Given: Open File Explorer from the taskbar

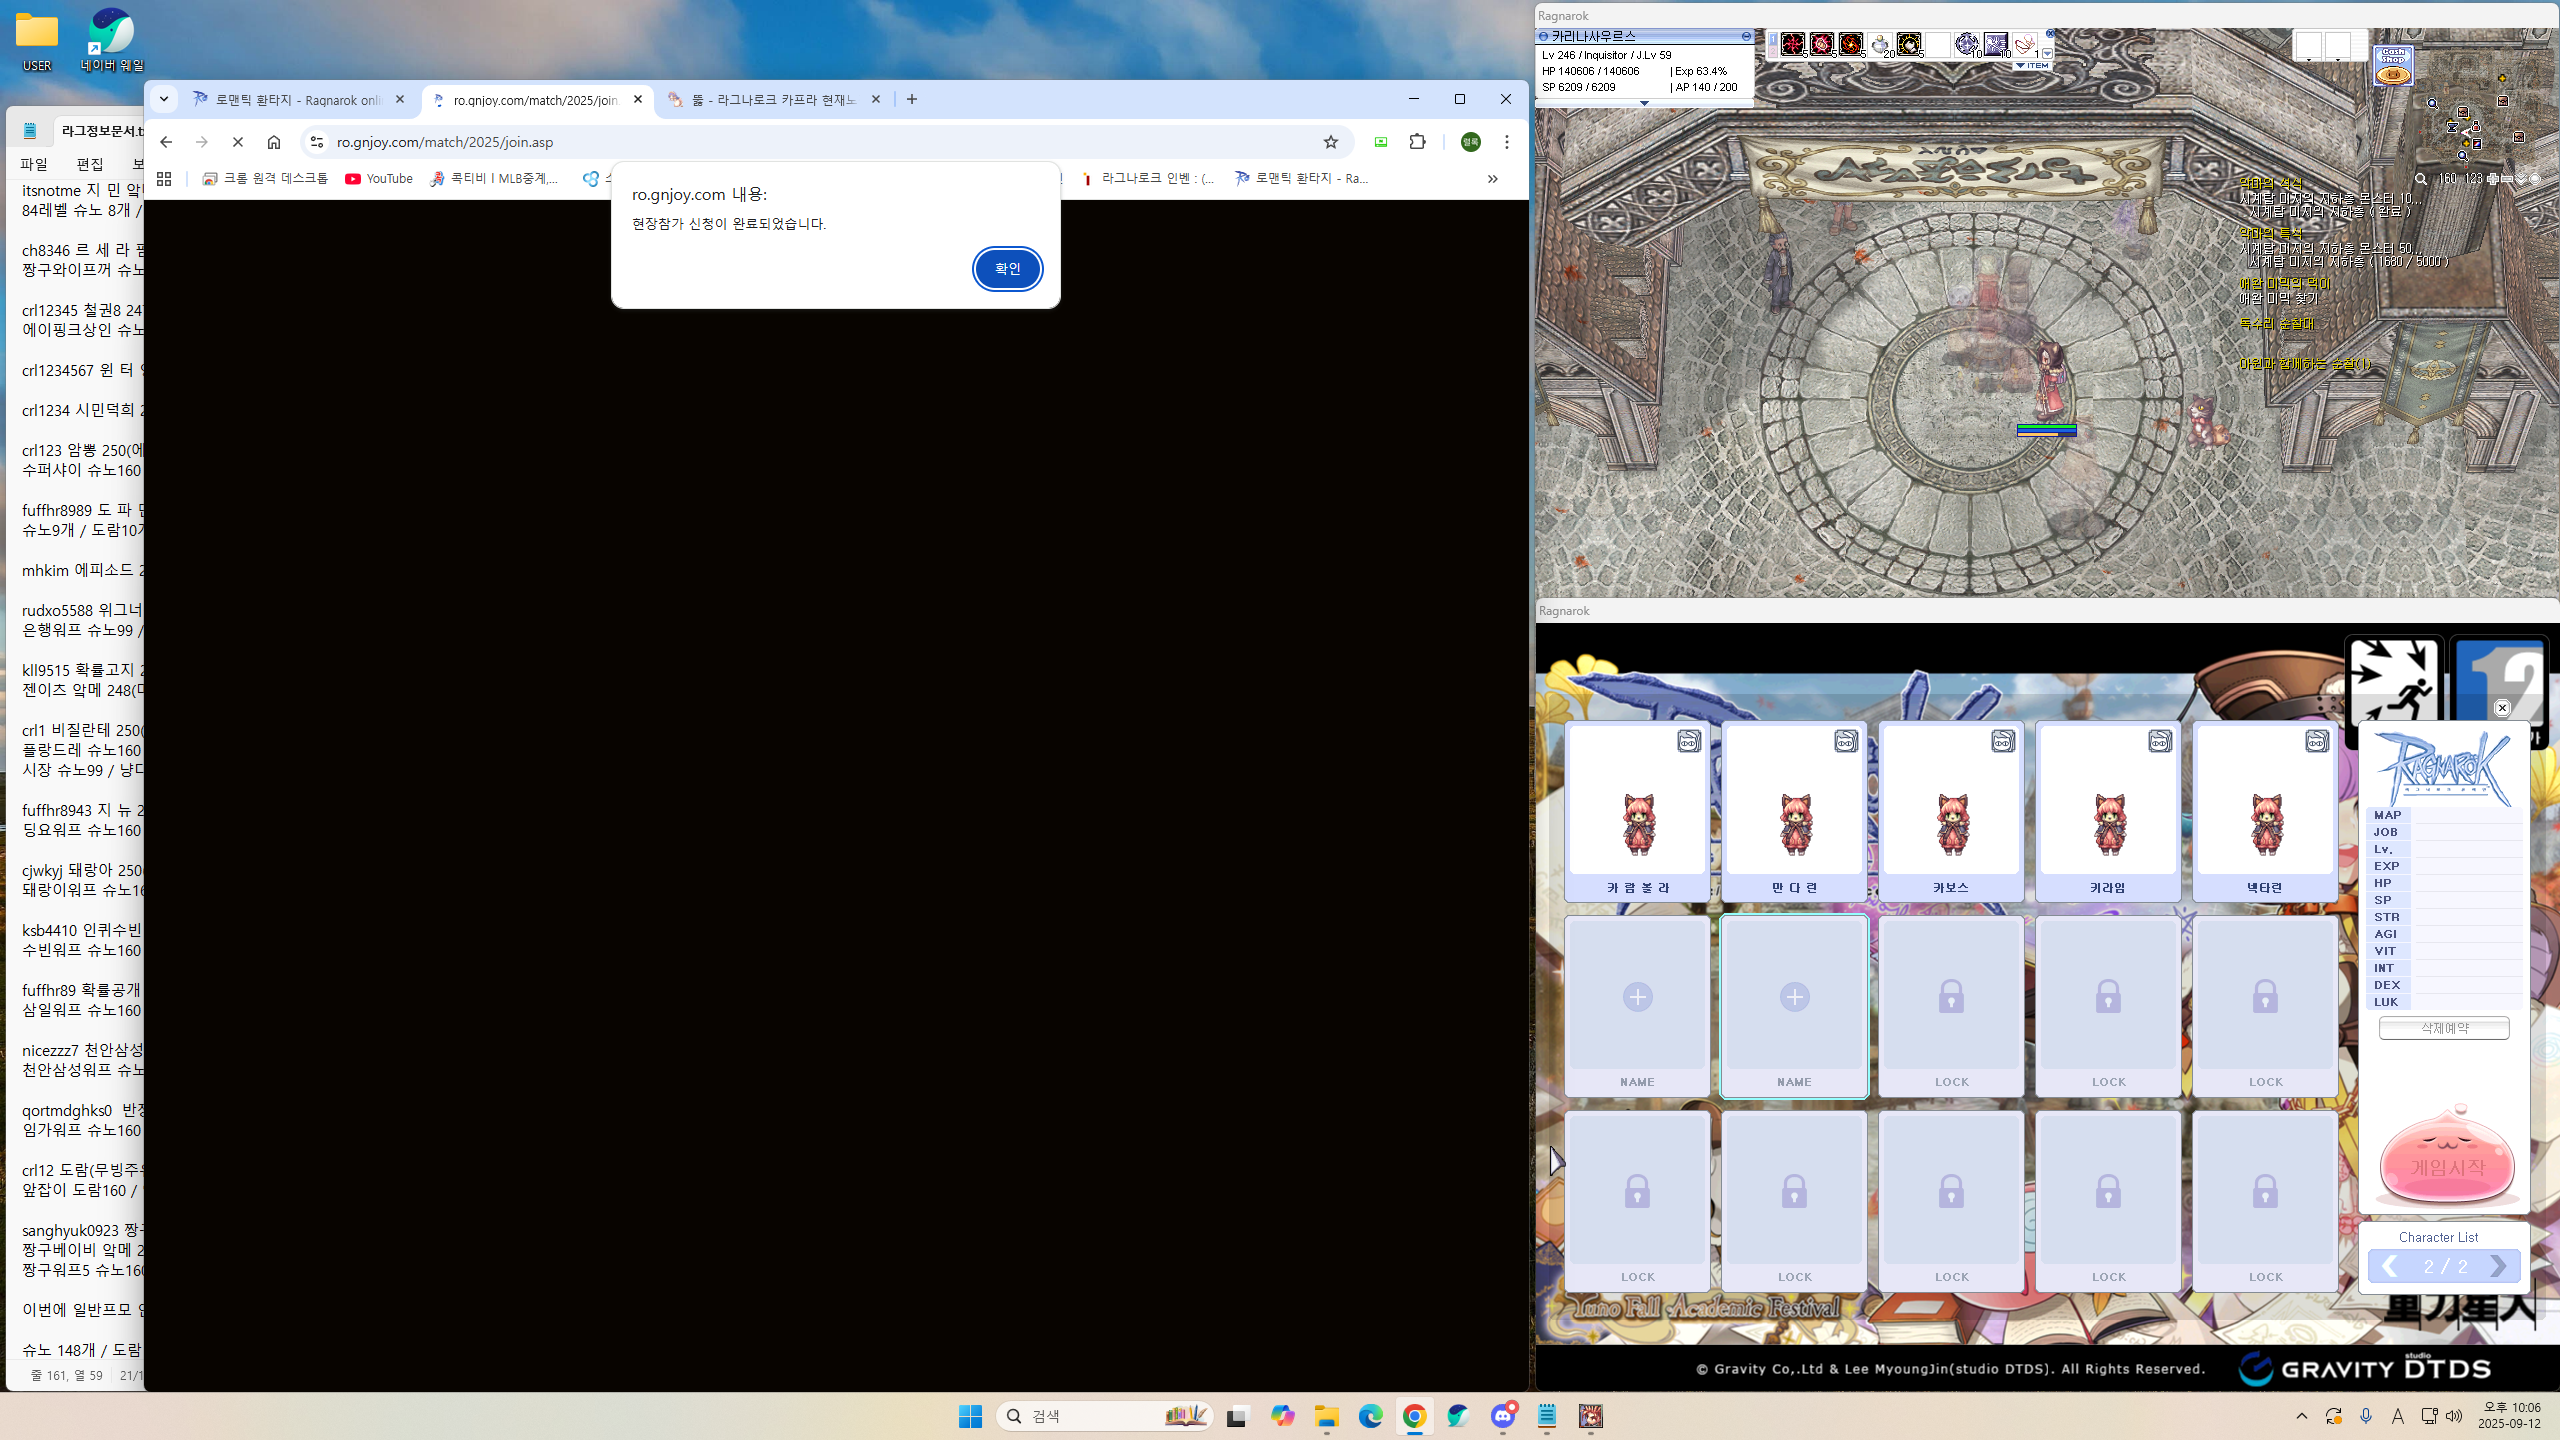Looking at the screenshot, I should [1327, 1416].
